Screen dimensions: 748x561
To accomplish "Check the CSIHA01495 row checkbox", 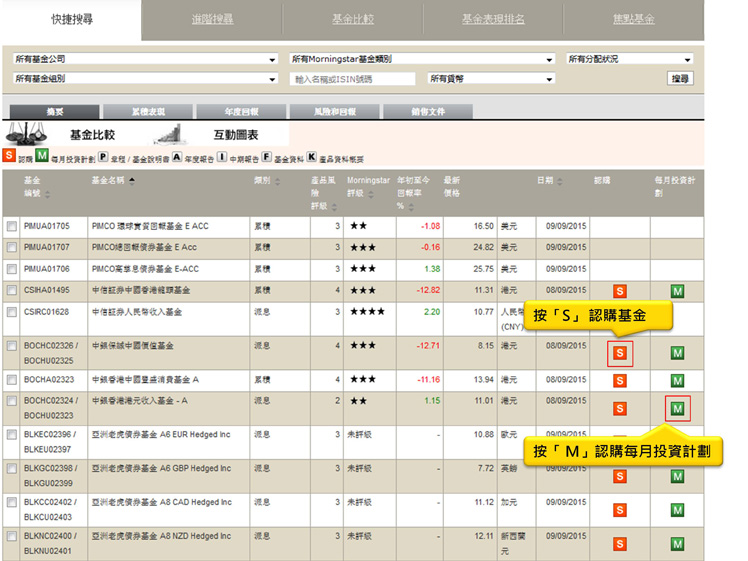I will (x=11, y=290).
